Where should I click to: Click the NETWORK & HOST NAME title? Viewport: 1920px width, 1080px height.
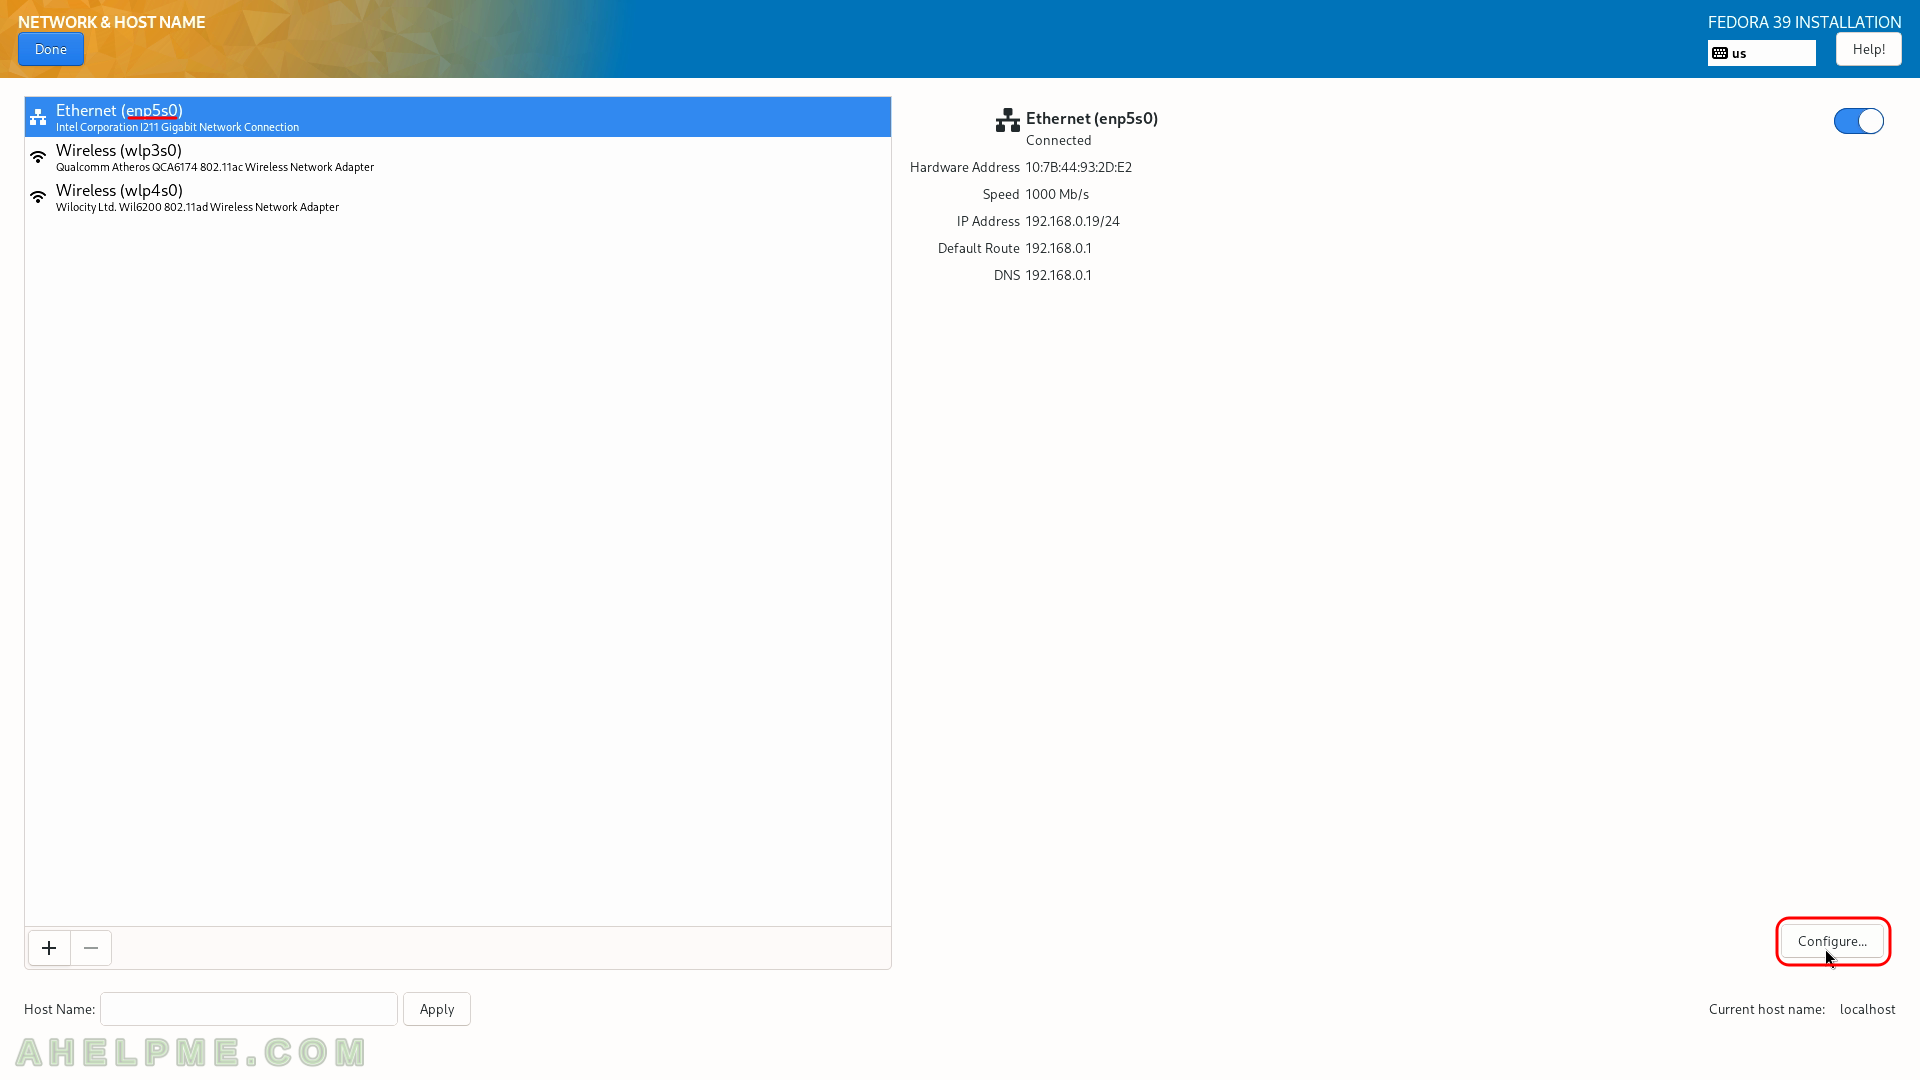112,22
